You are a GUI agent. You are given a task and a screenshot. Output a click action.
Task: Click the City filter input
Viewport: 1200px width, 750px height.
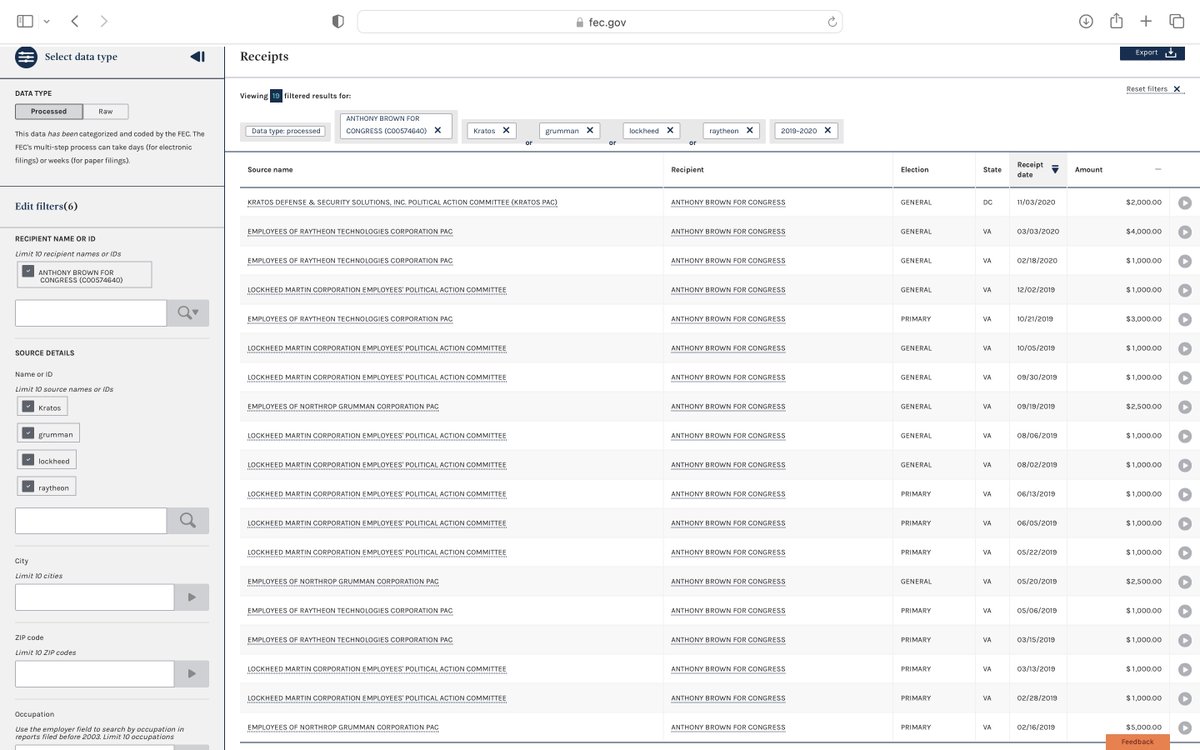pos(95,598)
